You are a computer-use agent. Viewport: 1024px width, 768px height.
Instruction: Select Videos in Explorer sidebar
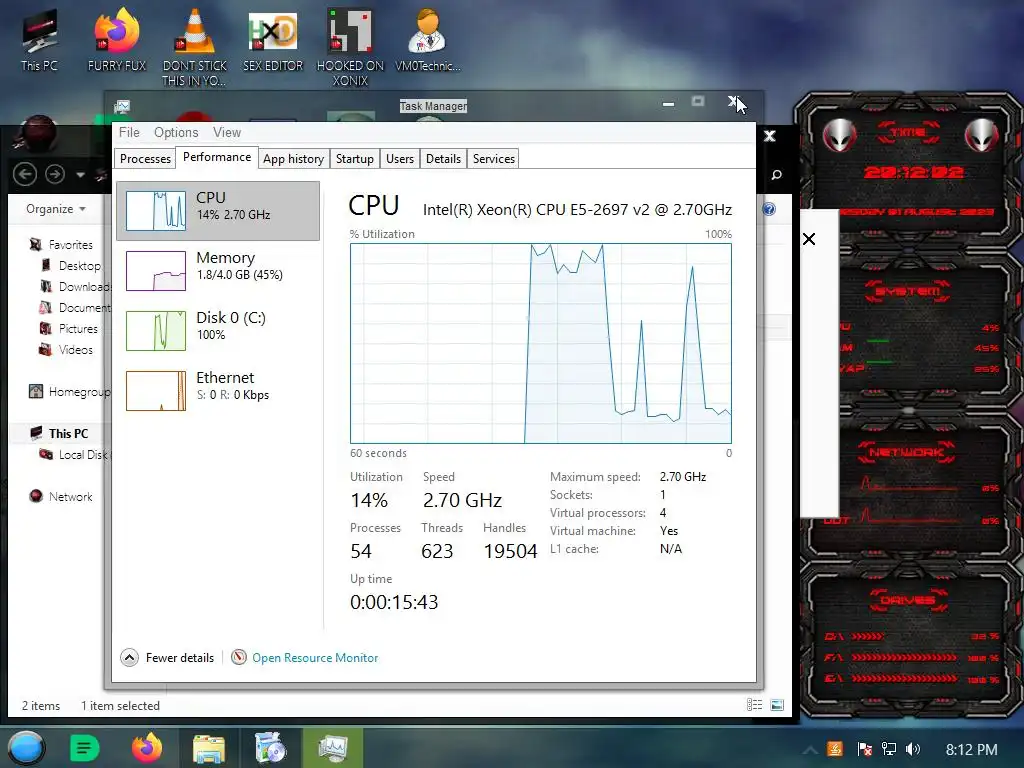pyautogui.click(x=67, y=349)
